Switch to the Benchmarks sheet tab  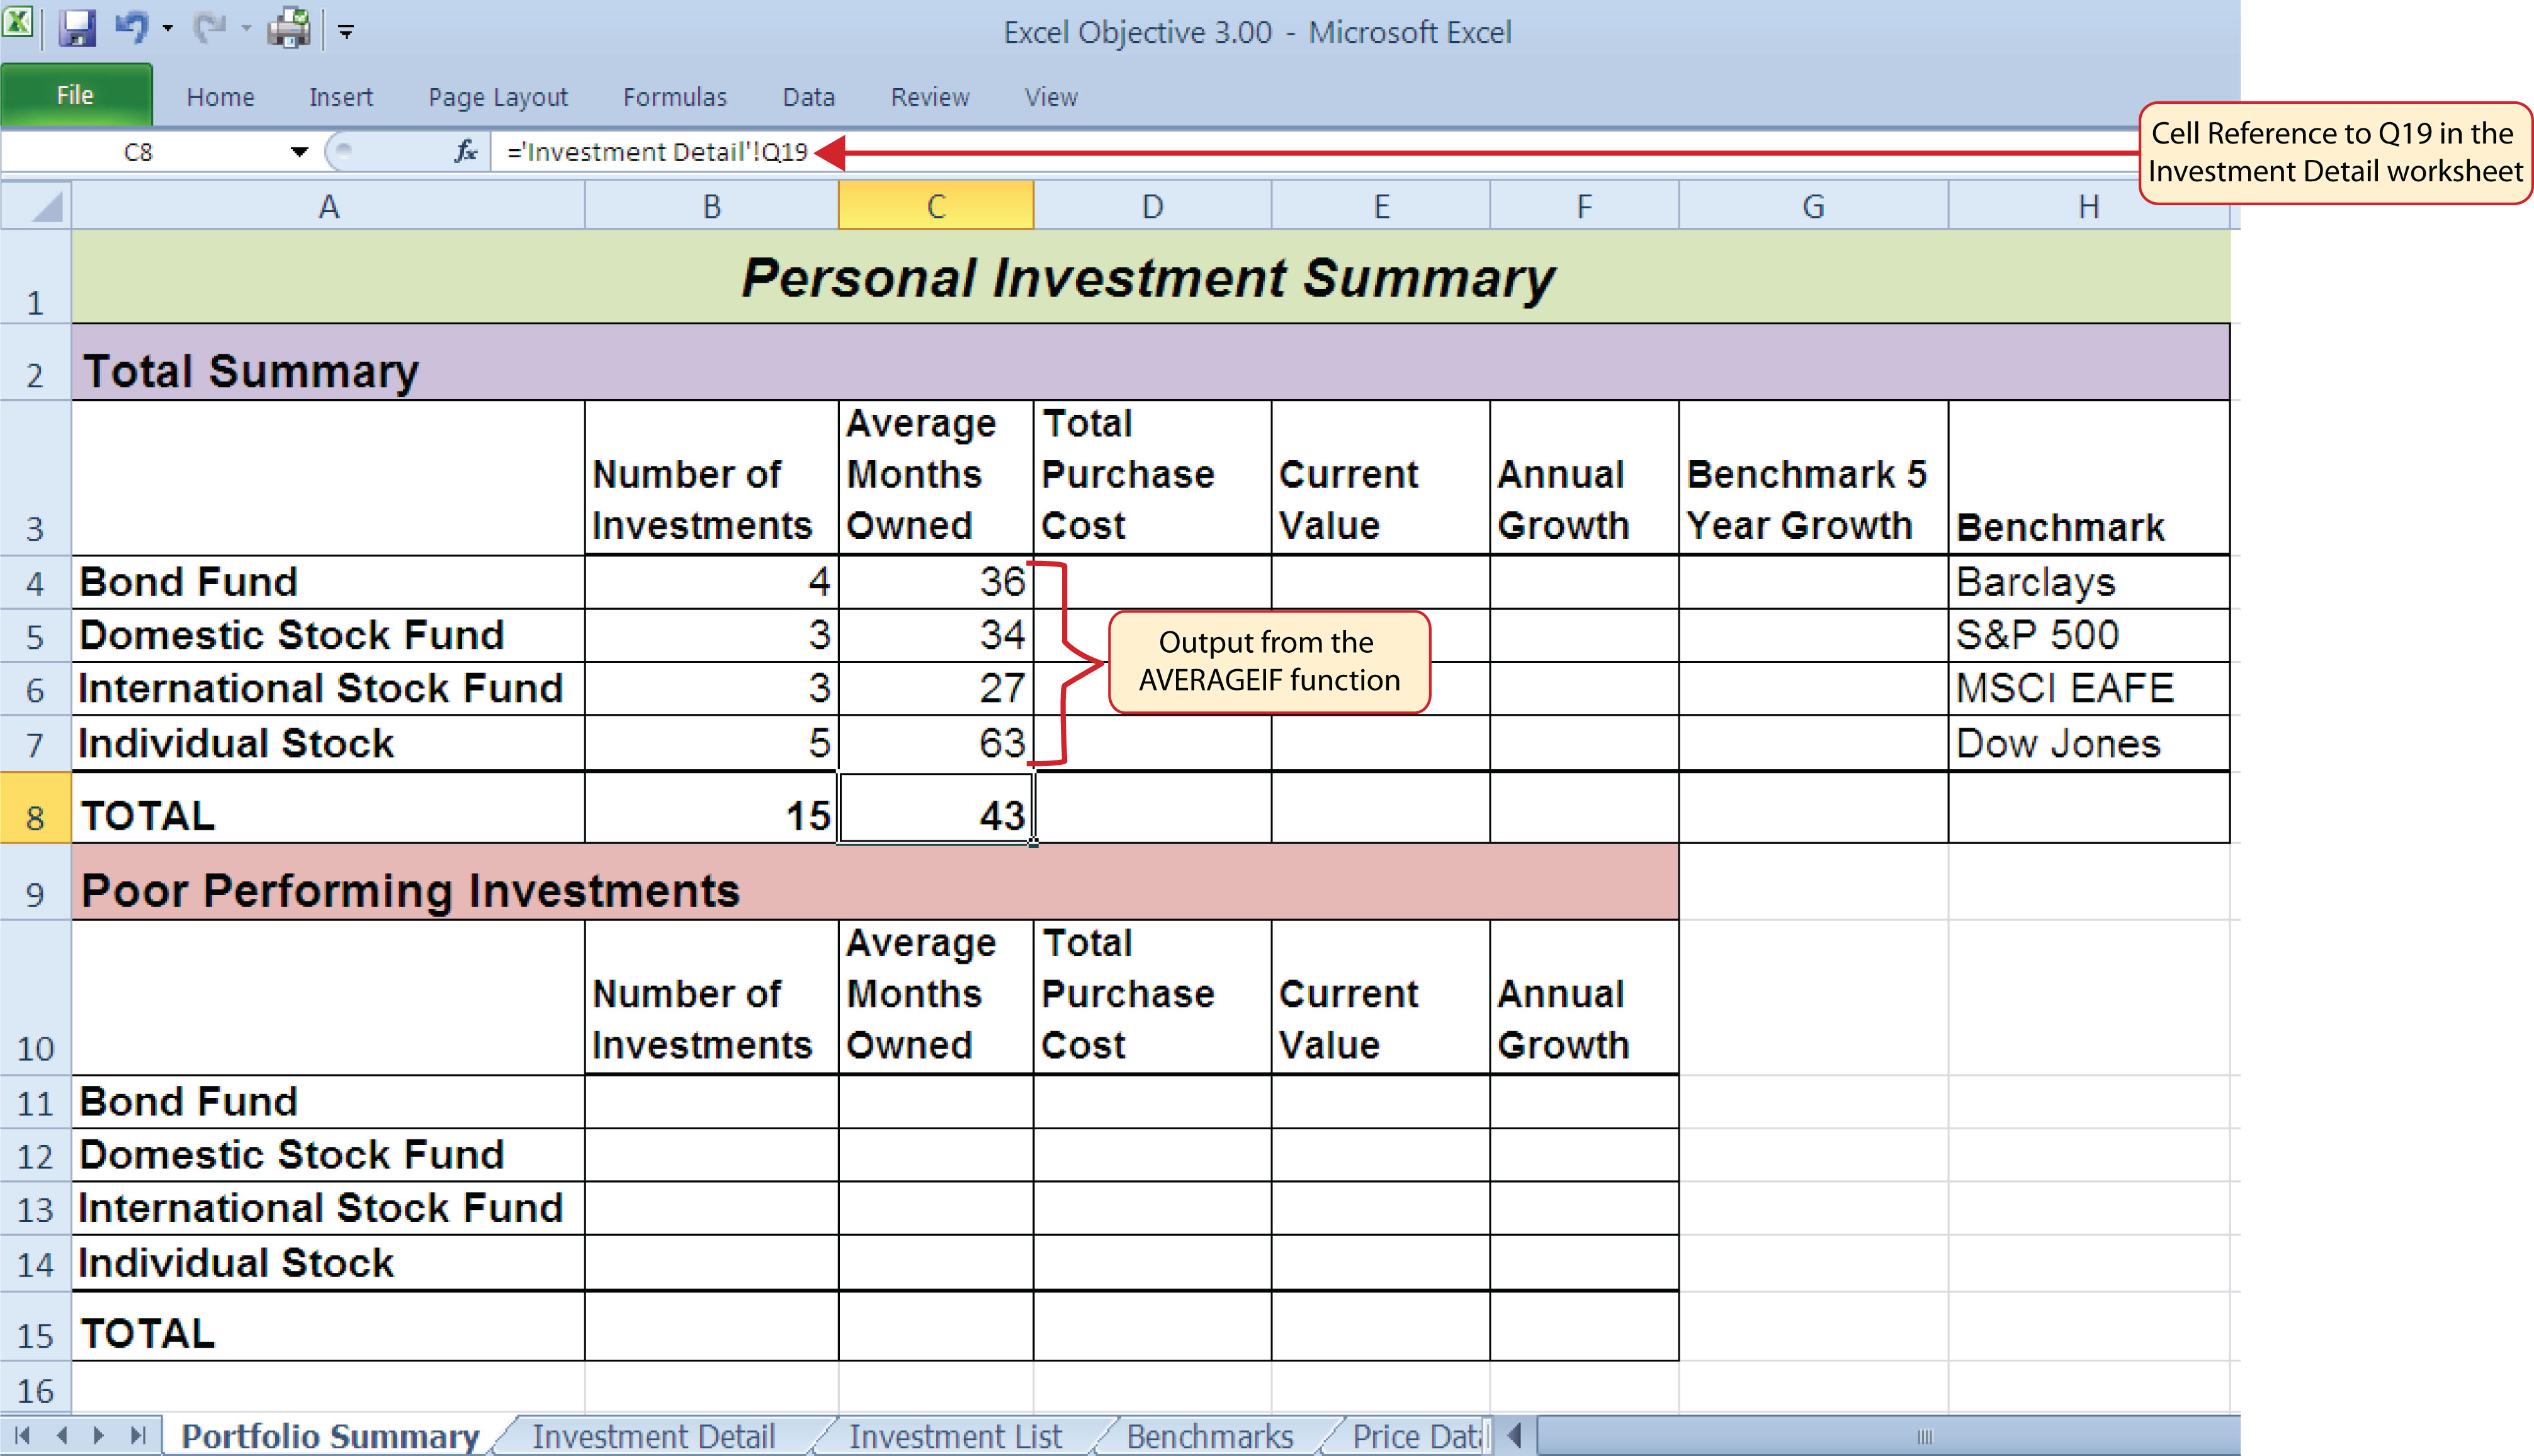coord(1210,1436)
